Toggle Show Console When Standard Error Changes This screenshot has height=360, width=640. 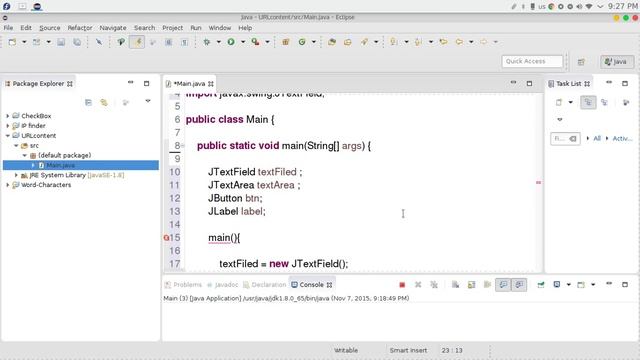coord(519,285)
